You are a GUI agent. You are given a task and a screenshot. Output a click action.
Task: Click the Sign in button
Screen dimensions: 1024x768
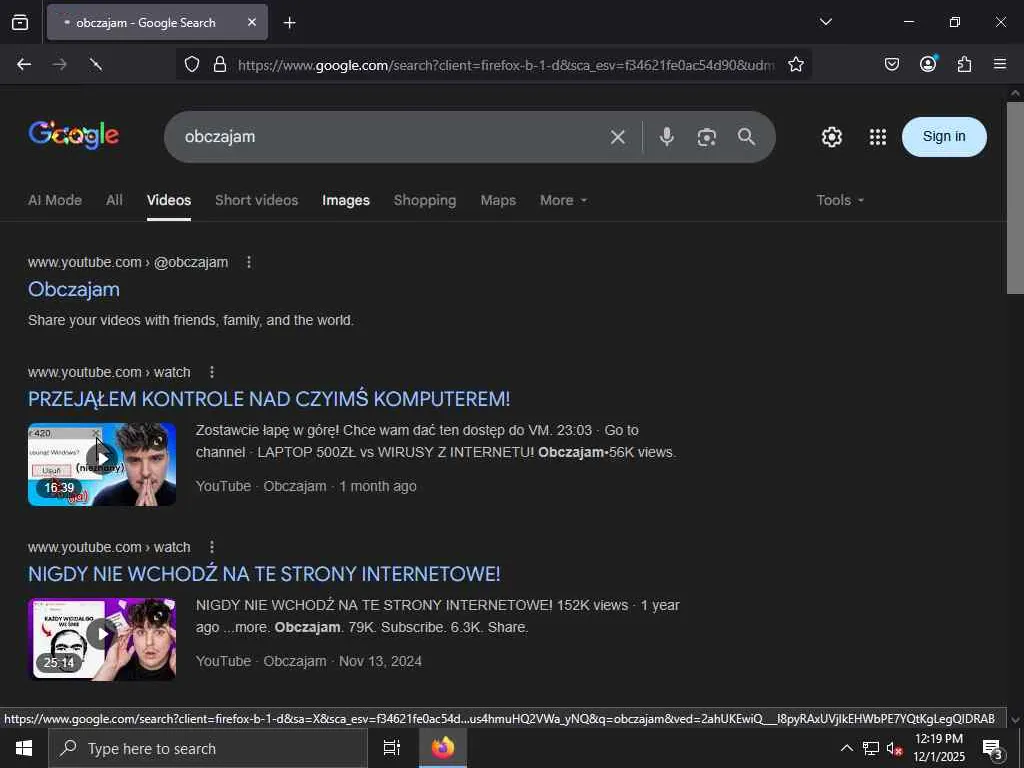click(x=944, y=136)
